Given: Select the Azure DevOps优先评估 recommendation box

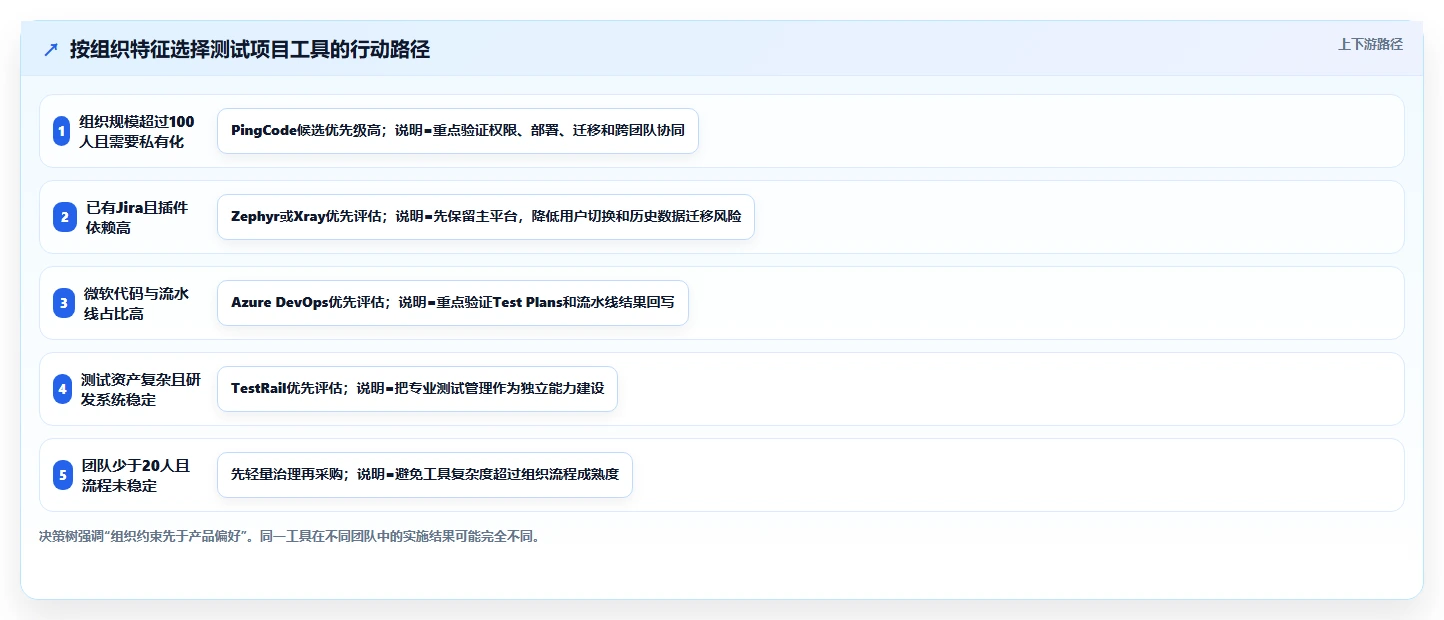Looking at the screenshot, I should pyautogui.click(x=452, y=303).
